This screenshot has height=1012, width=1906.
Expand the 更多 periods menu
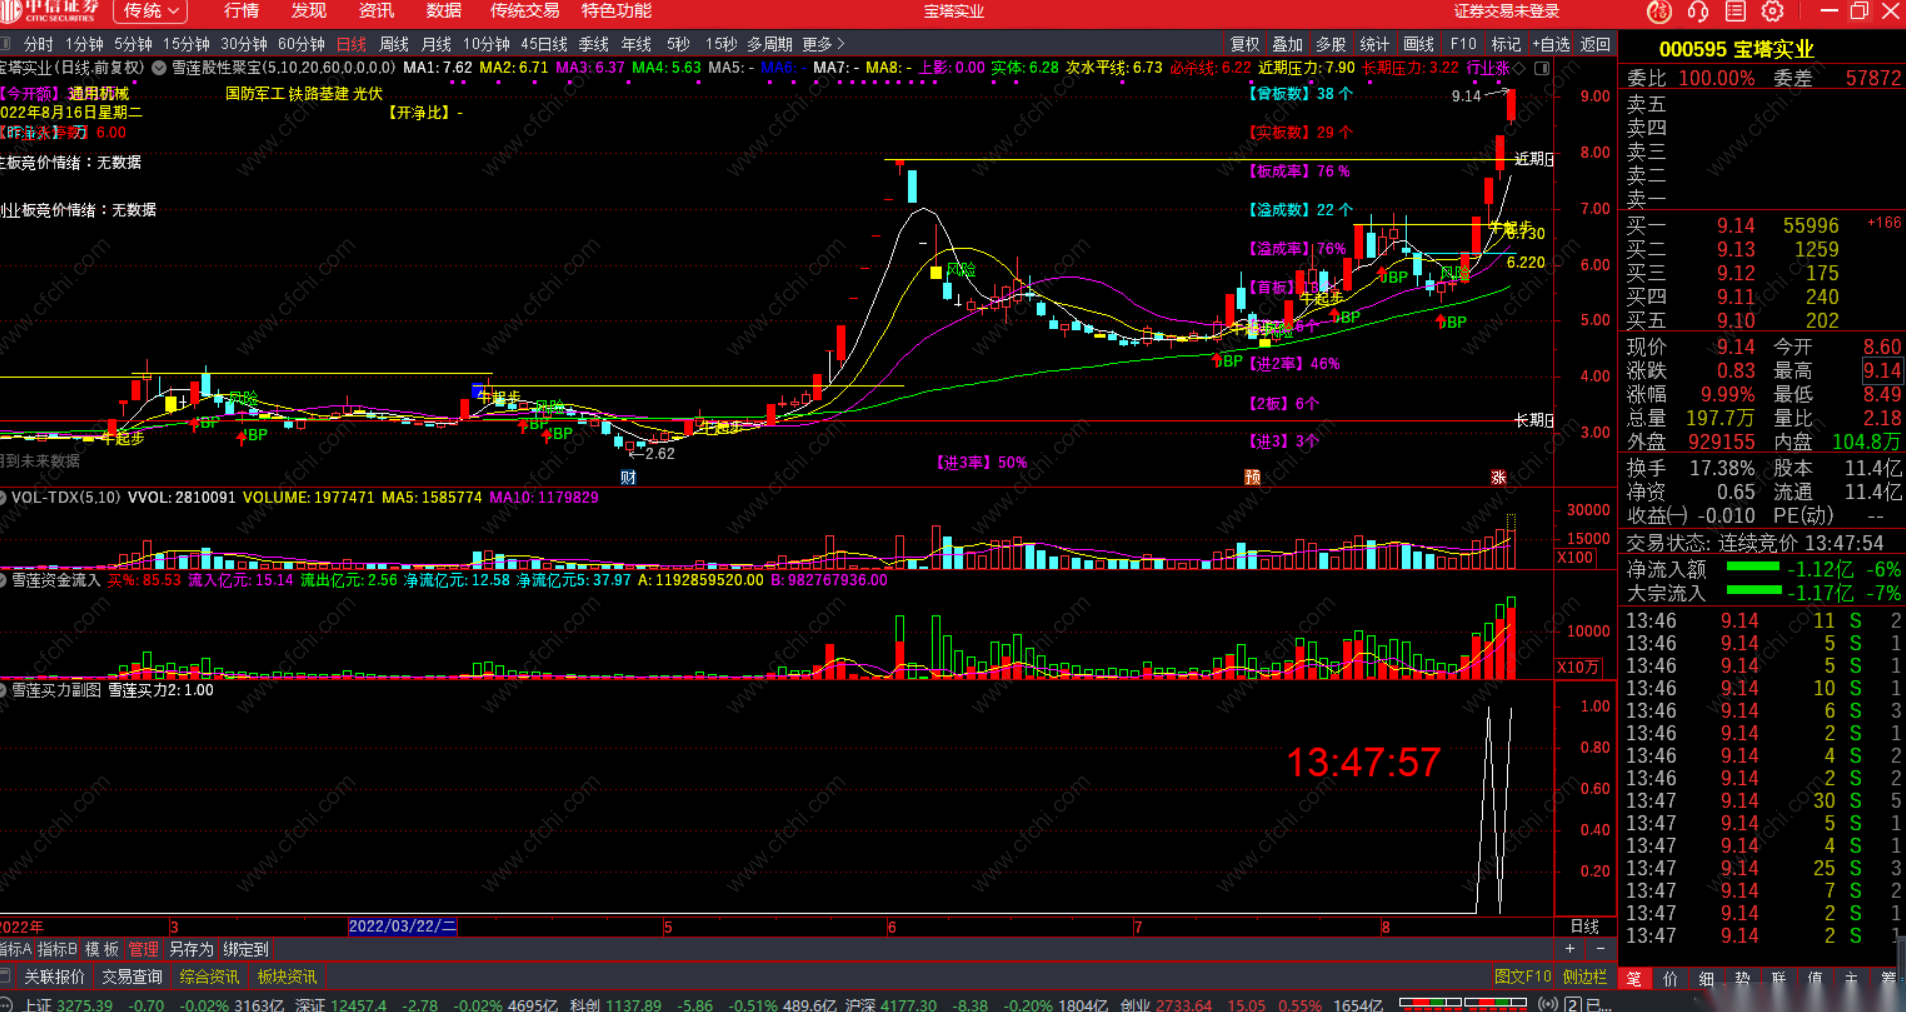824,44
